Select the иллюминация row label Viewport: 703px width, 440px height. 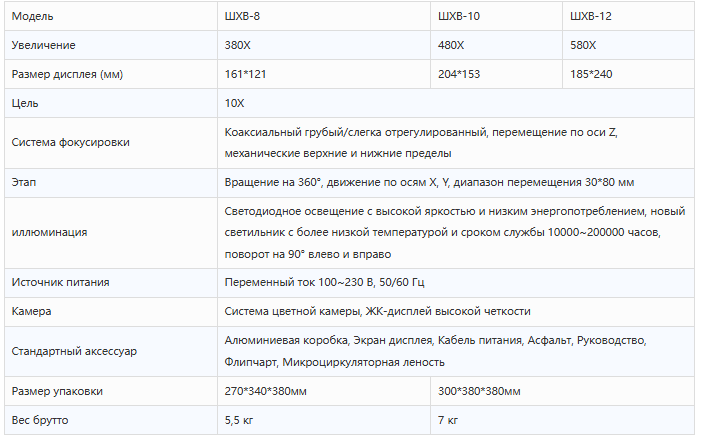[49, 232]
